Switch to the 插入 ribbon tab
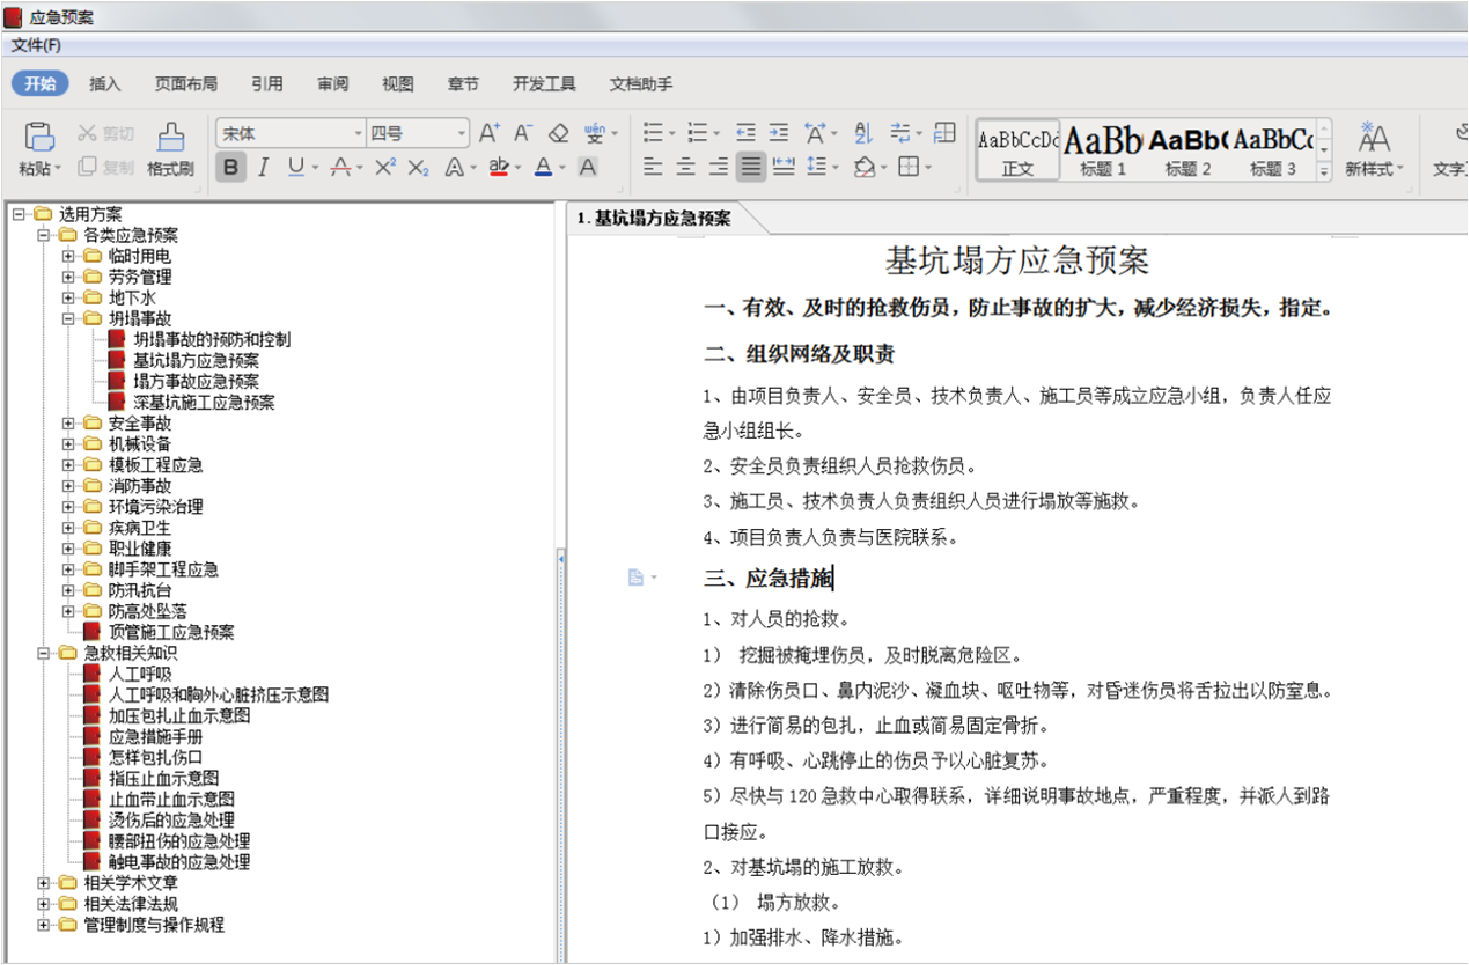The image size is (1469, 965). click(104, 84)
